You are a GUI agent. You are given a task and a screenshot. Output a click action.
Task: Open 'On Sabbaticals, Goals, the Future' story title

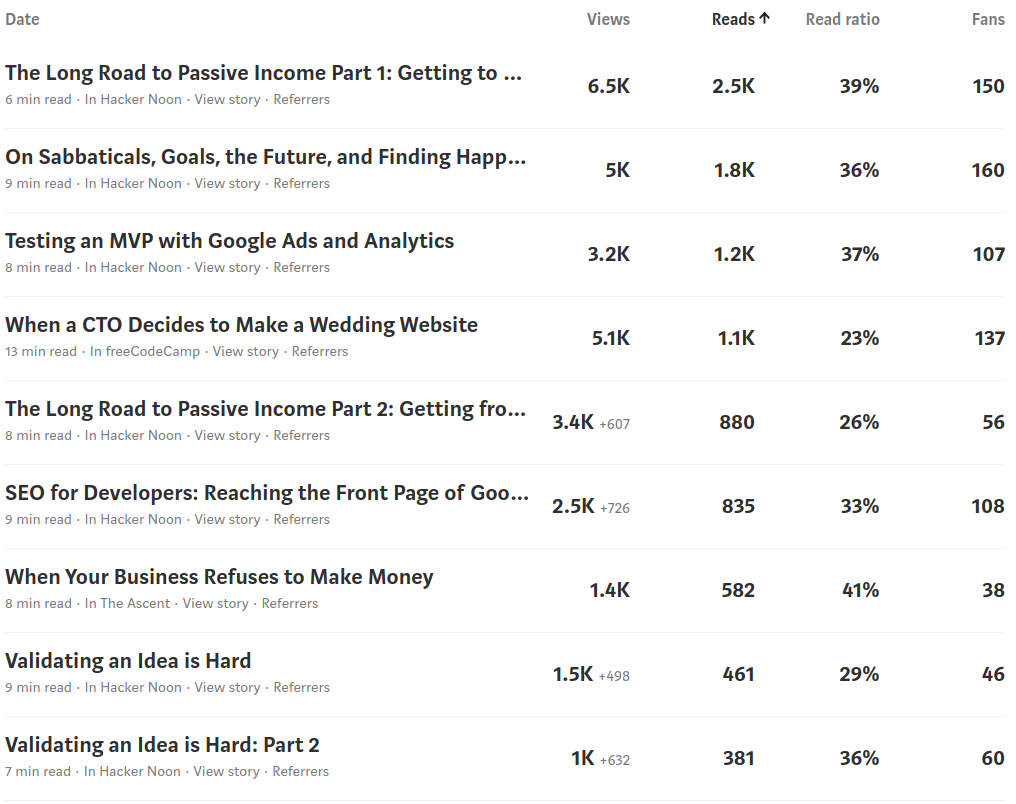tap(265, 157)
